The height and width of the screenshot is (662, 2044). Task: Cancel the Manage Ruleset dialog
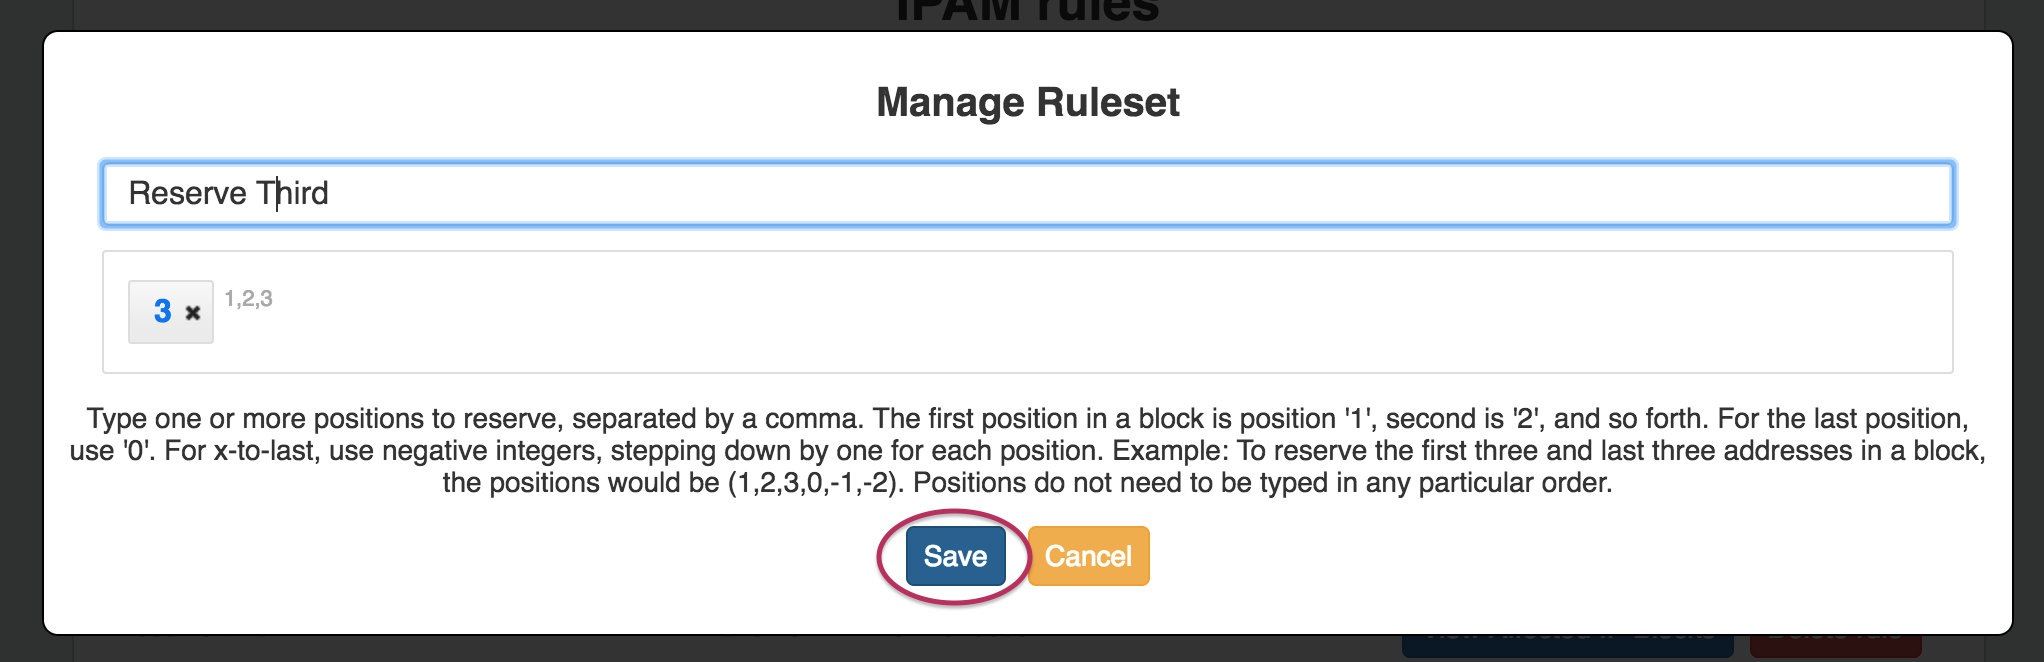click(1088, 556)
